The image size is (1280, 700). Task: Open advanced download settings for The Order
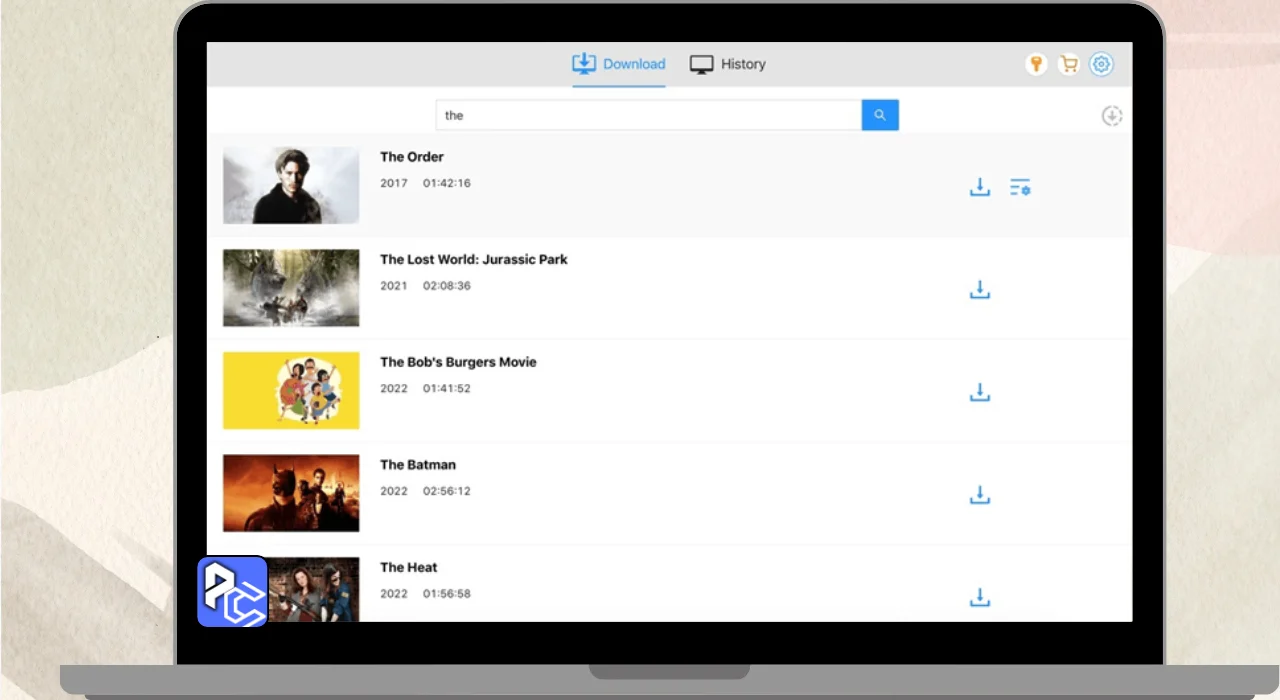pyautogui.click(x=1020, y=187)
